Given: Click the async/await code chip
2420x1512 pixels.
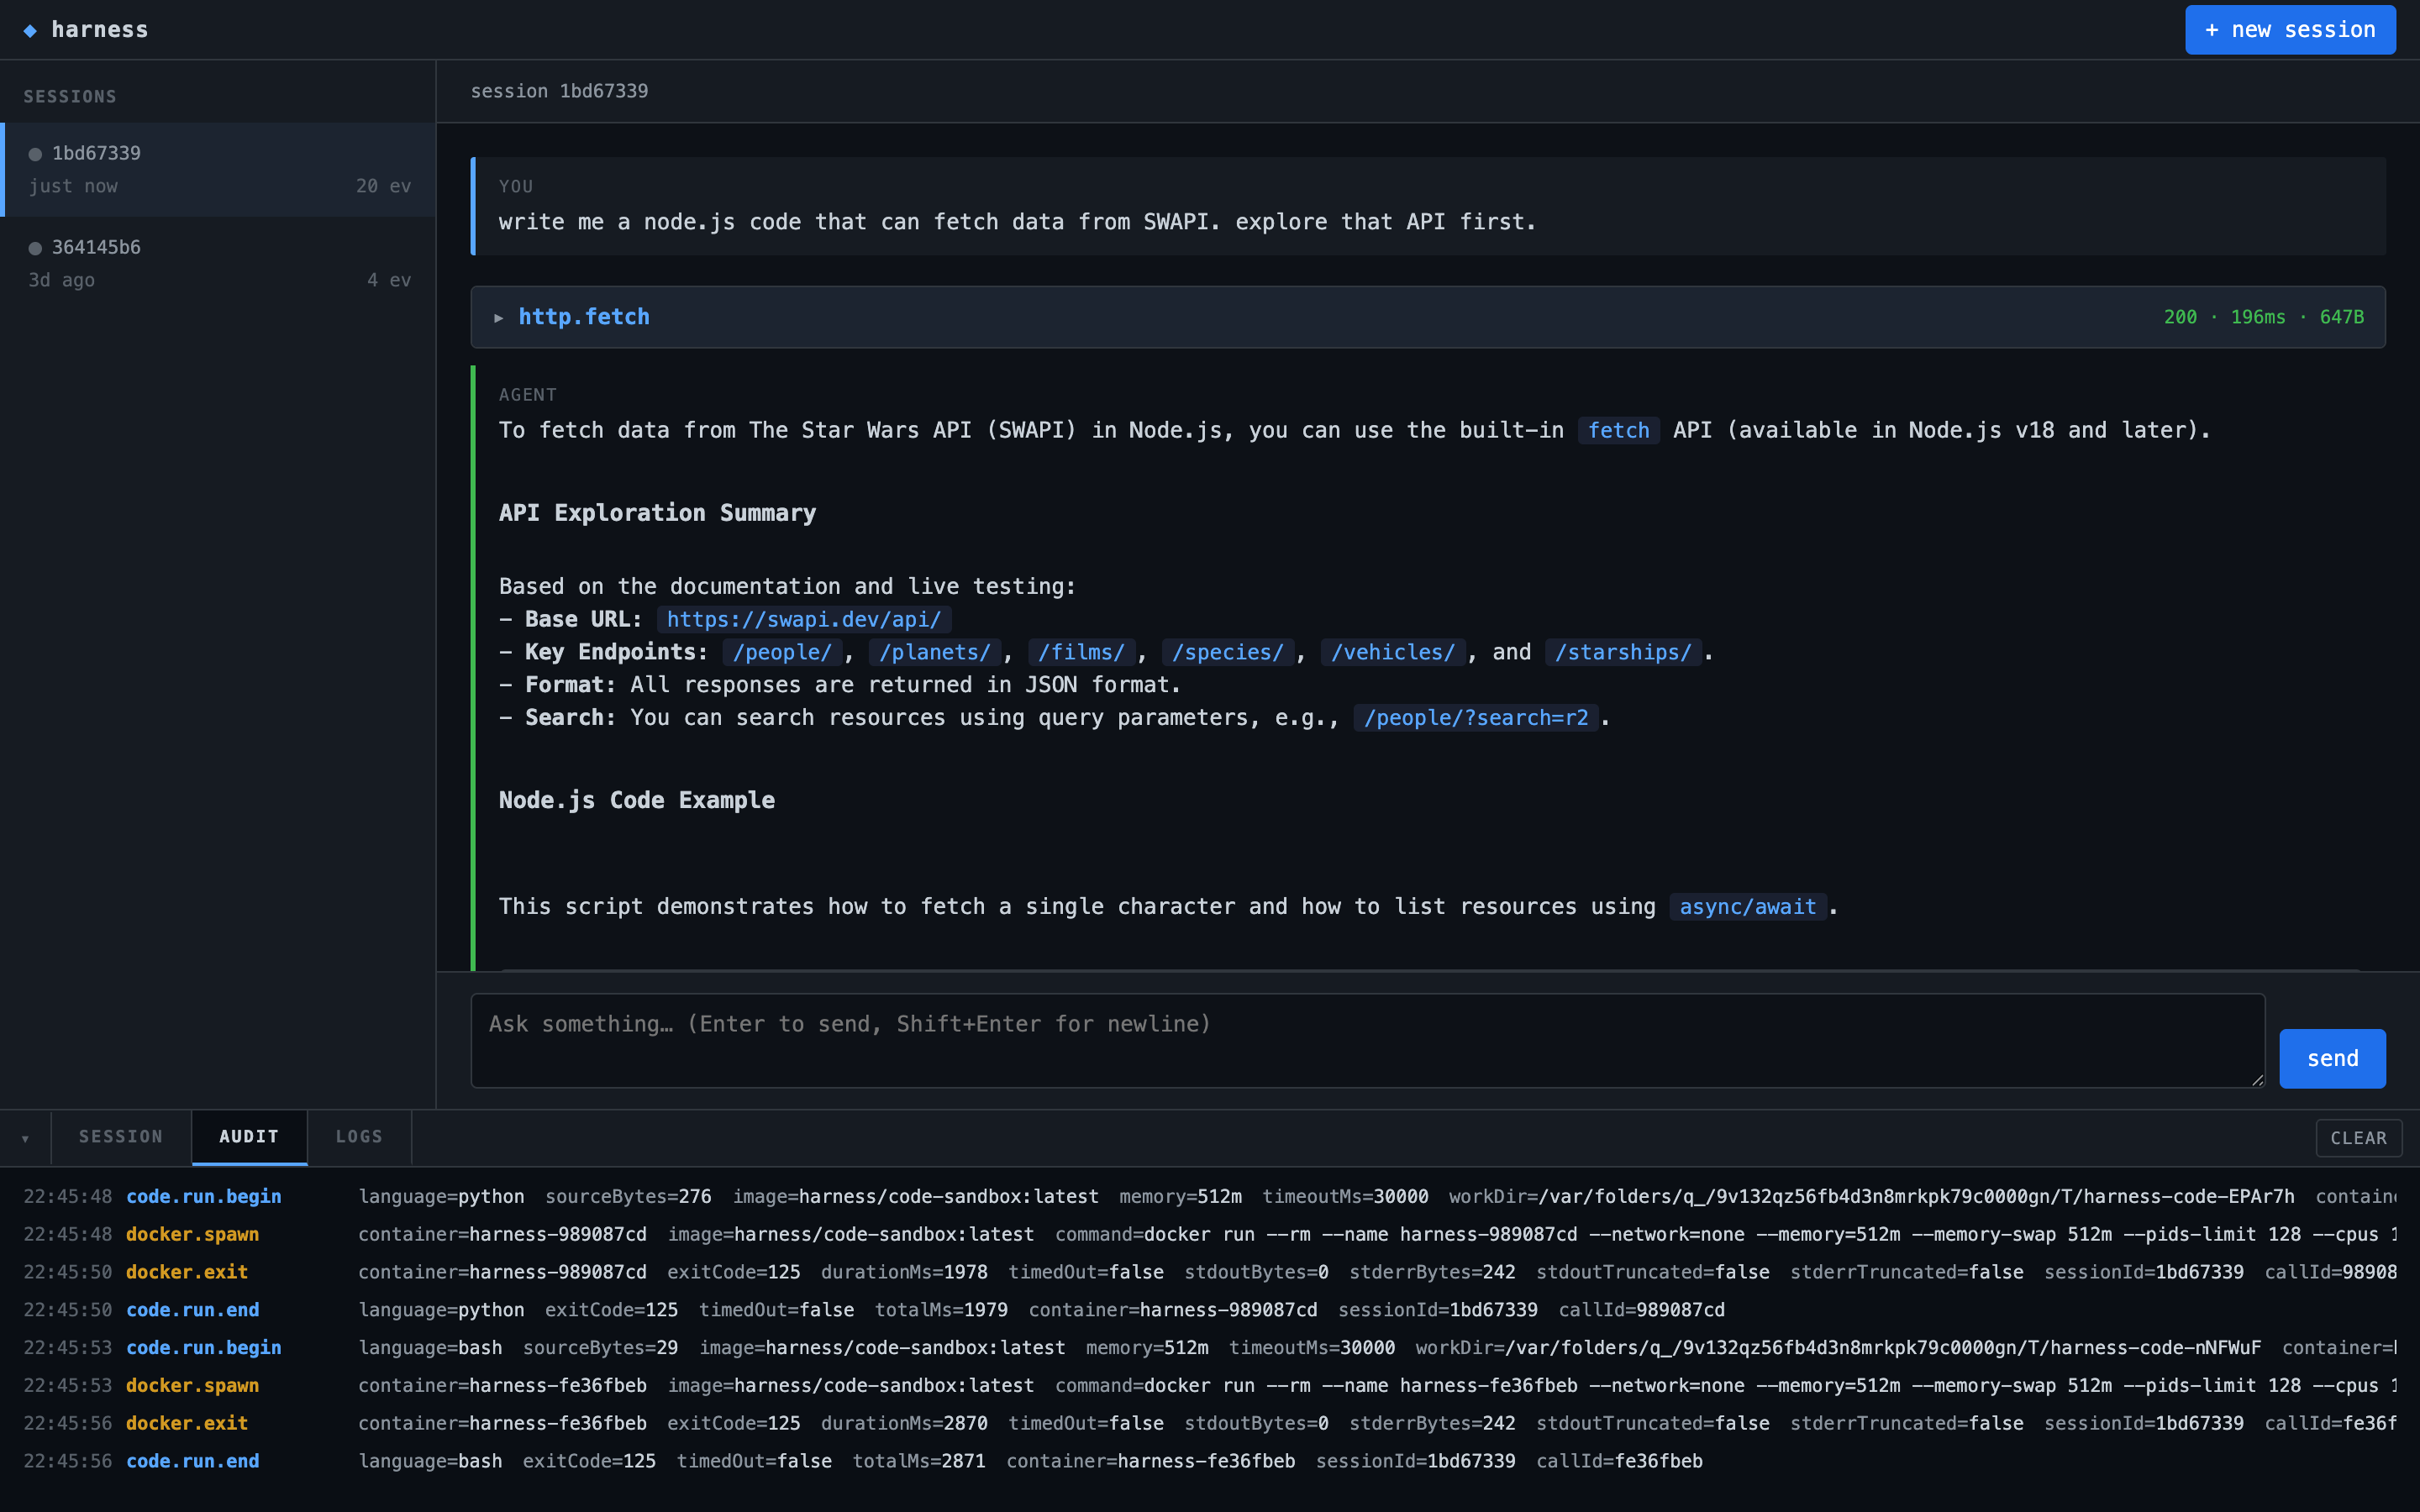Looking at the screenshot, I should (1747, 906).
